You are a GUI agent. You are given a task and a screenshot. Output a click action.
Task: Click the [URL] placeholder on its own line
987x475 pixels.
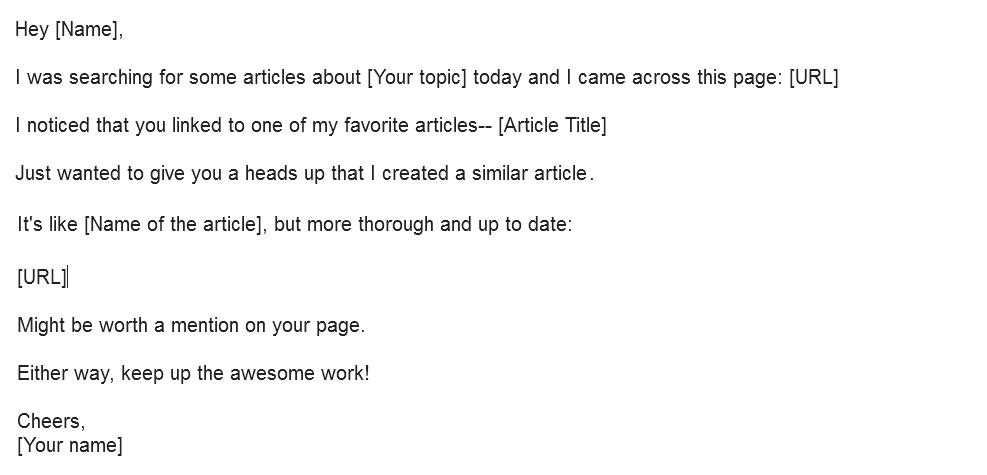pyautogui.click(x=41, y=278)
